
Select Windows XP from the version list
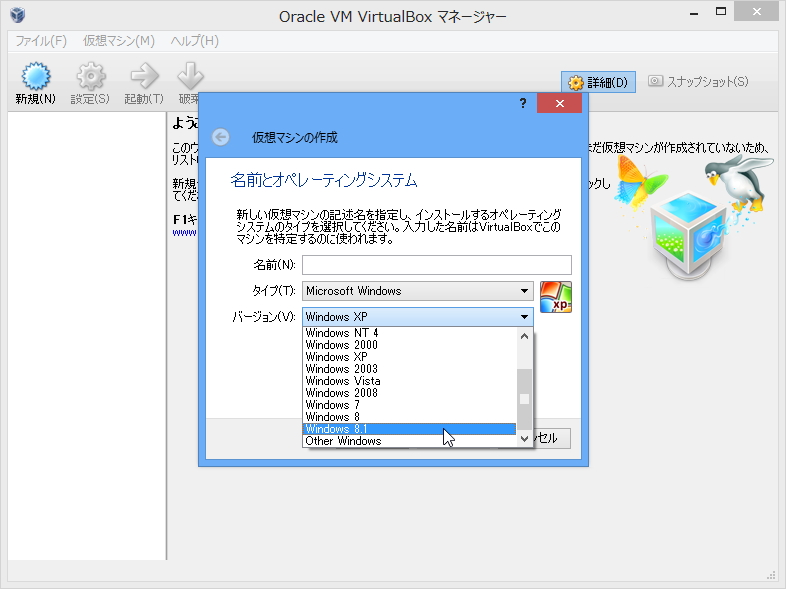pyautogui.click(x=410, y=357)
